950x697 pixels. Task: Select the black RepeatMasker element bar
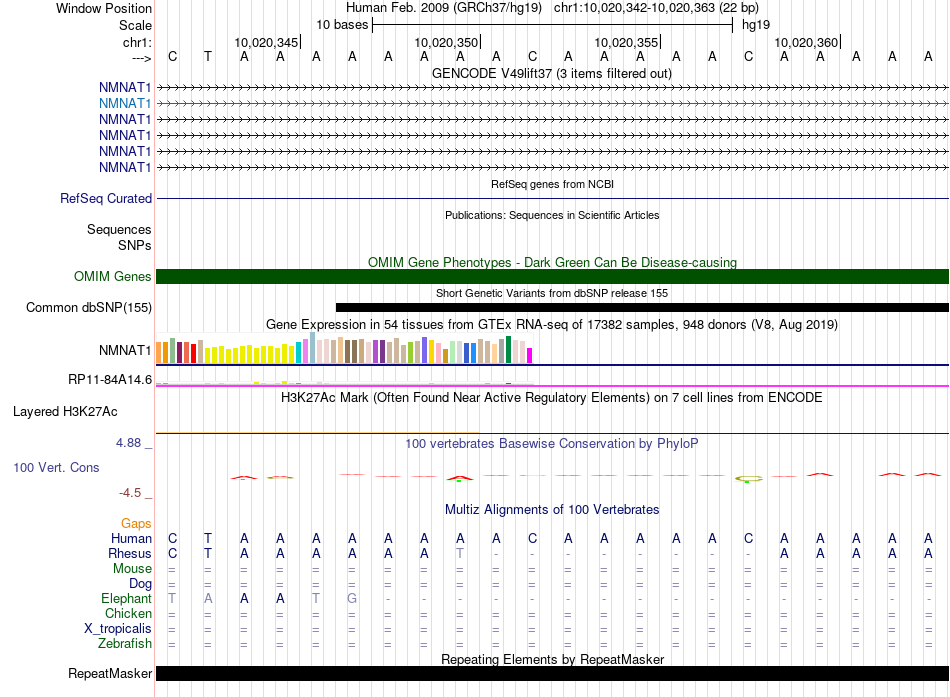(552, 673)
